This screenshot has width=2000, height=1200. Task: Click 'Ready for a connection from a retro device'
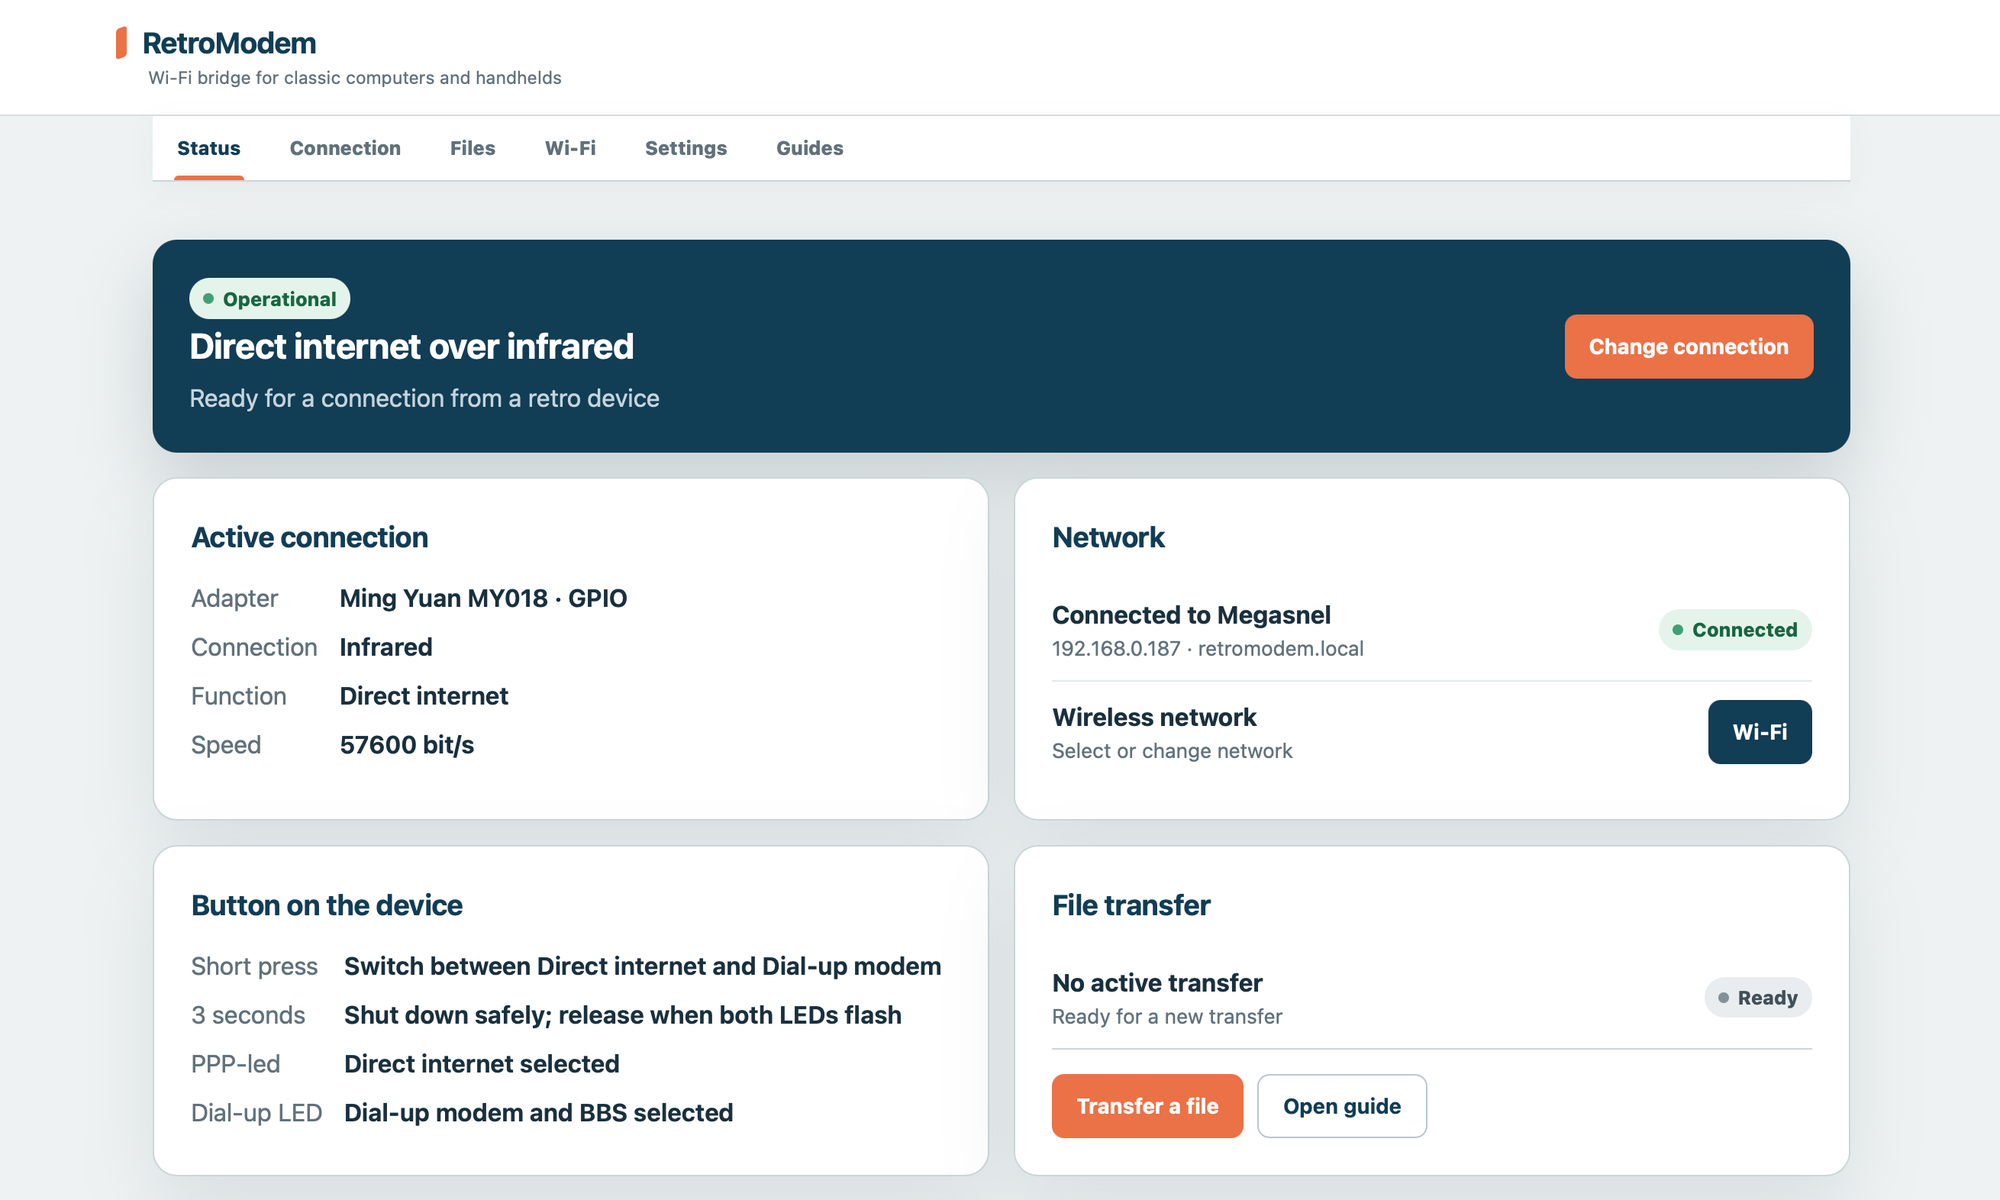425,398
